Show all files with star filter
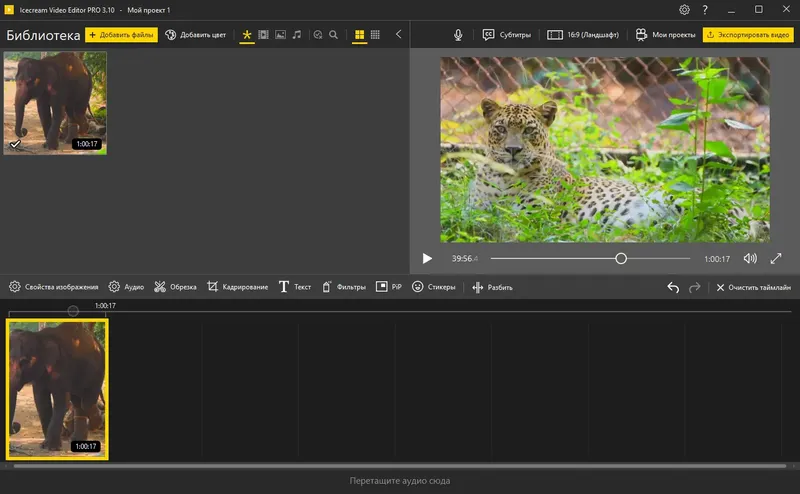800x494 pixels. pyautogui.click(x=247, y=34)
